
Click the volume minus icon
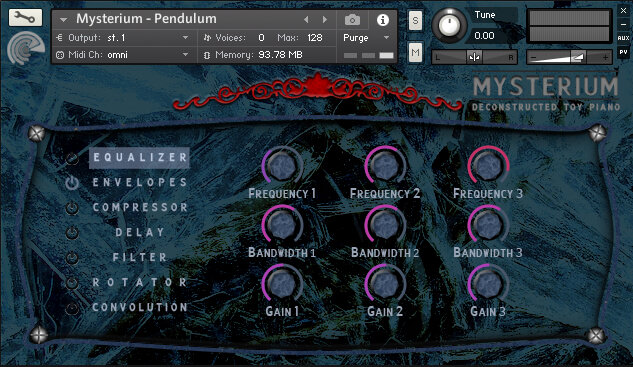pos(533,58)
